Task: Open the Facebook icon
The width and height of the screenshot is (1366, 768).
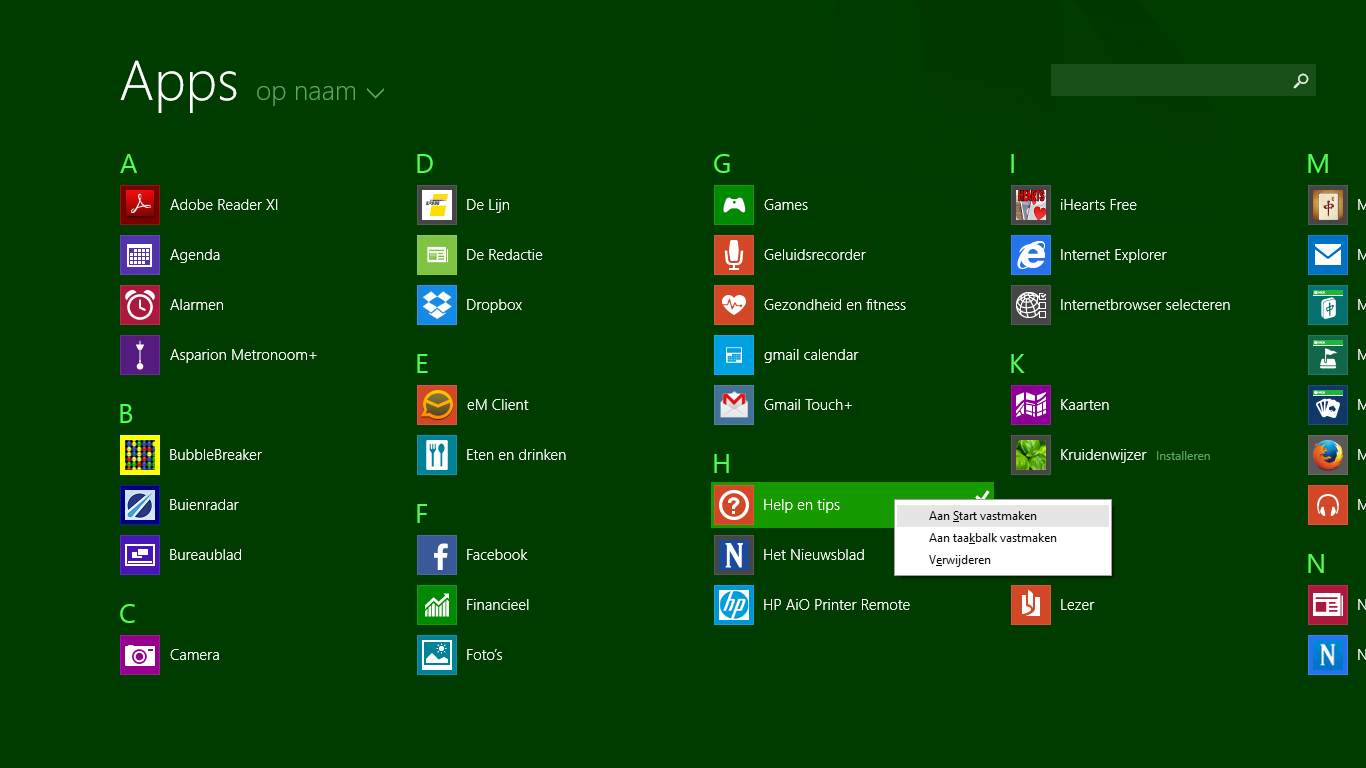Action: 437,555
